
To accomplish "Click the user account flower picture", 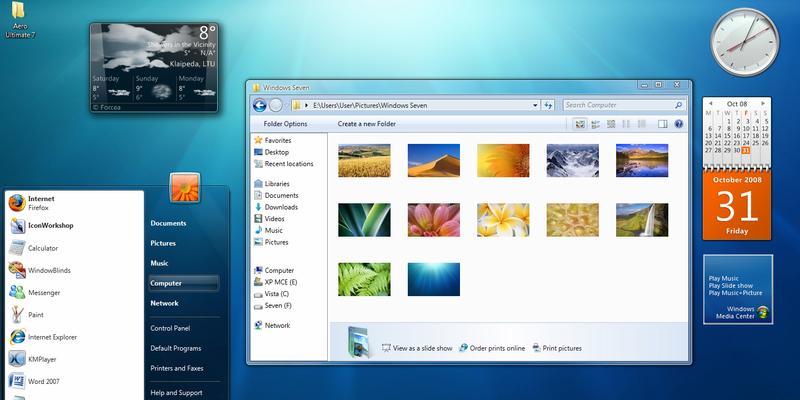I will coord(185,187).
